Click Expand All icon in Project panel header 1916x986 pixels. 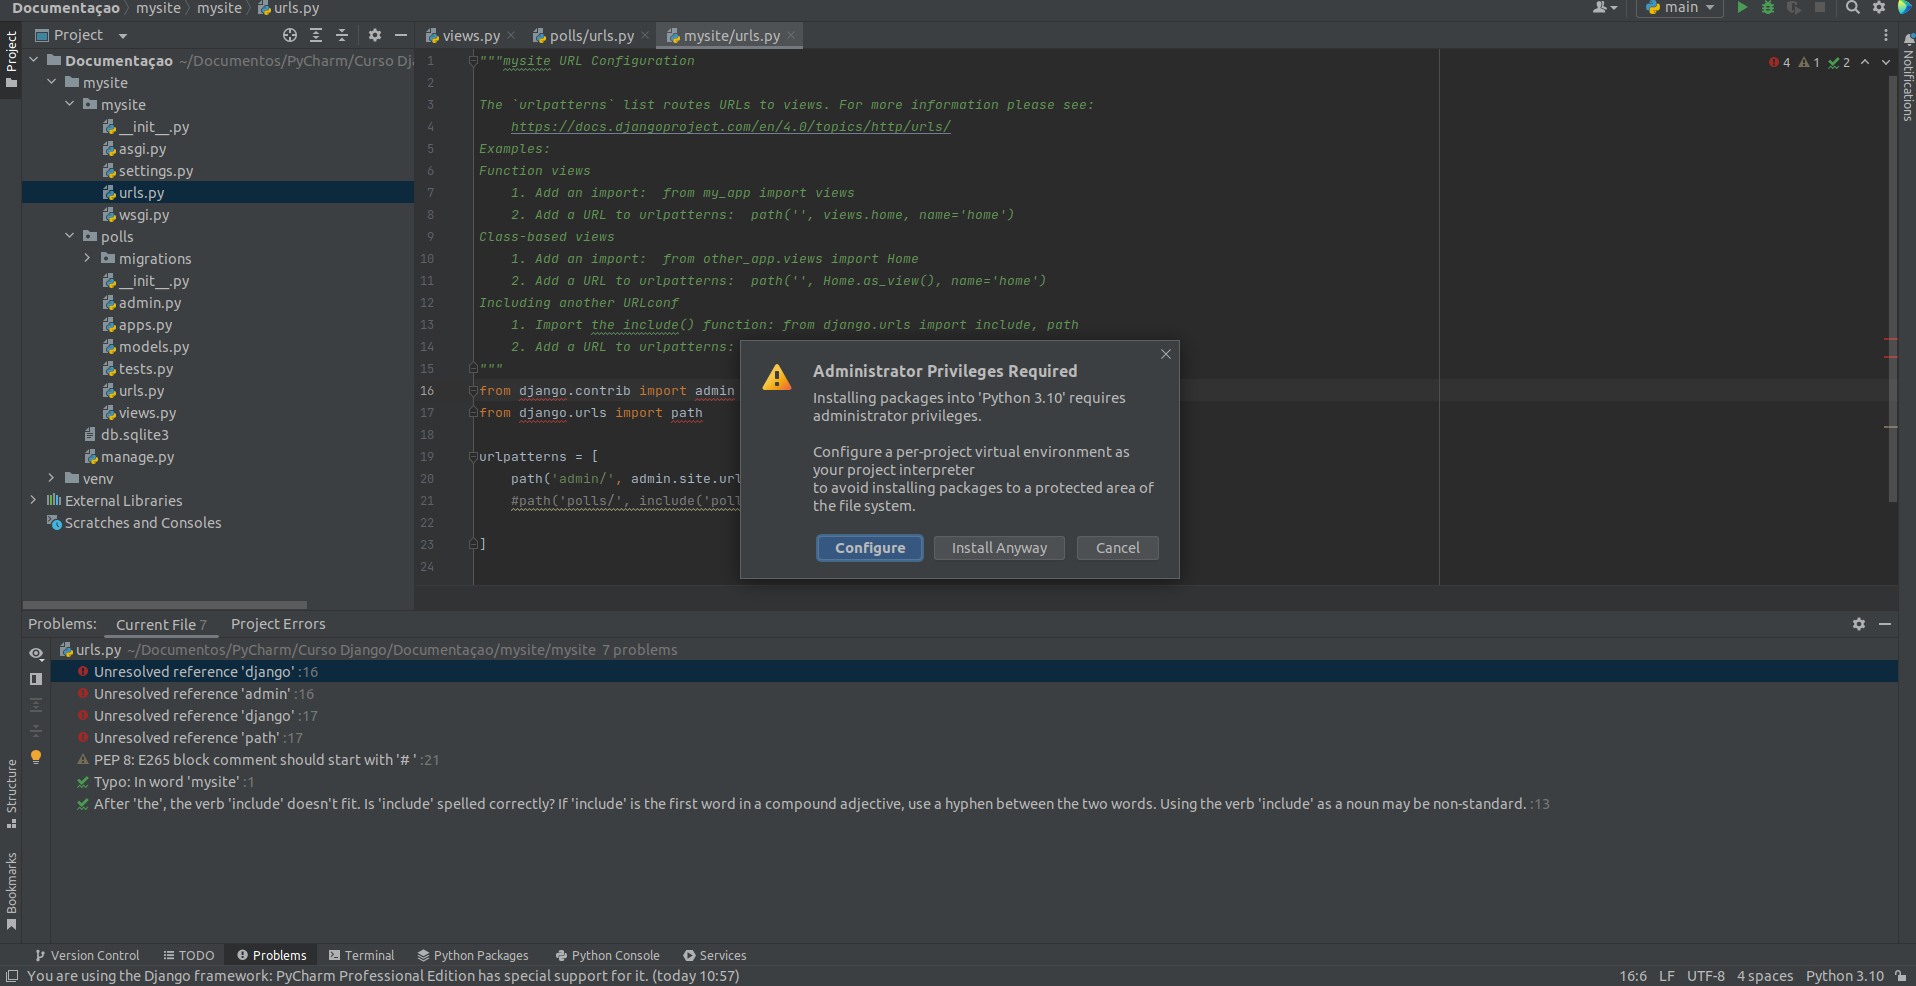pos(316,35)
